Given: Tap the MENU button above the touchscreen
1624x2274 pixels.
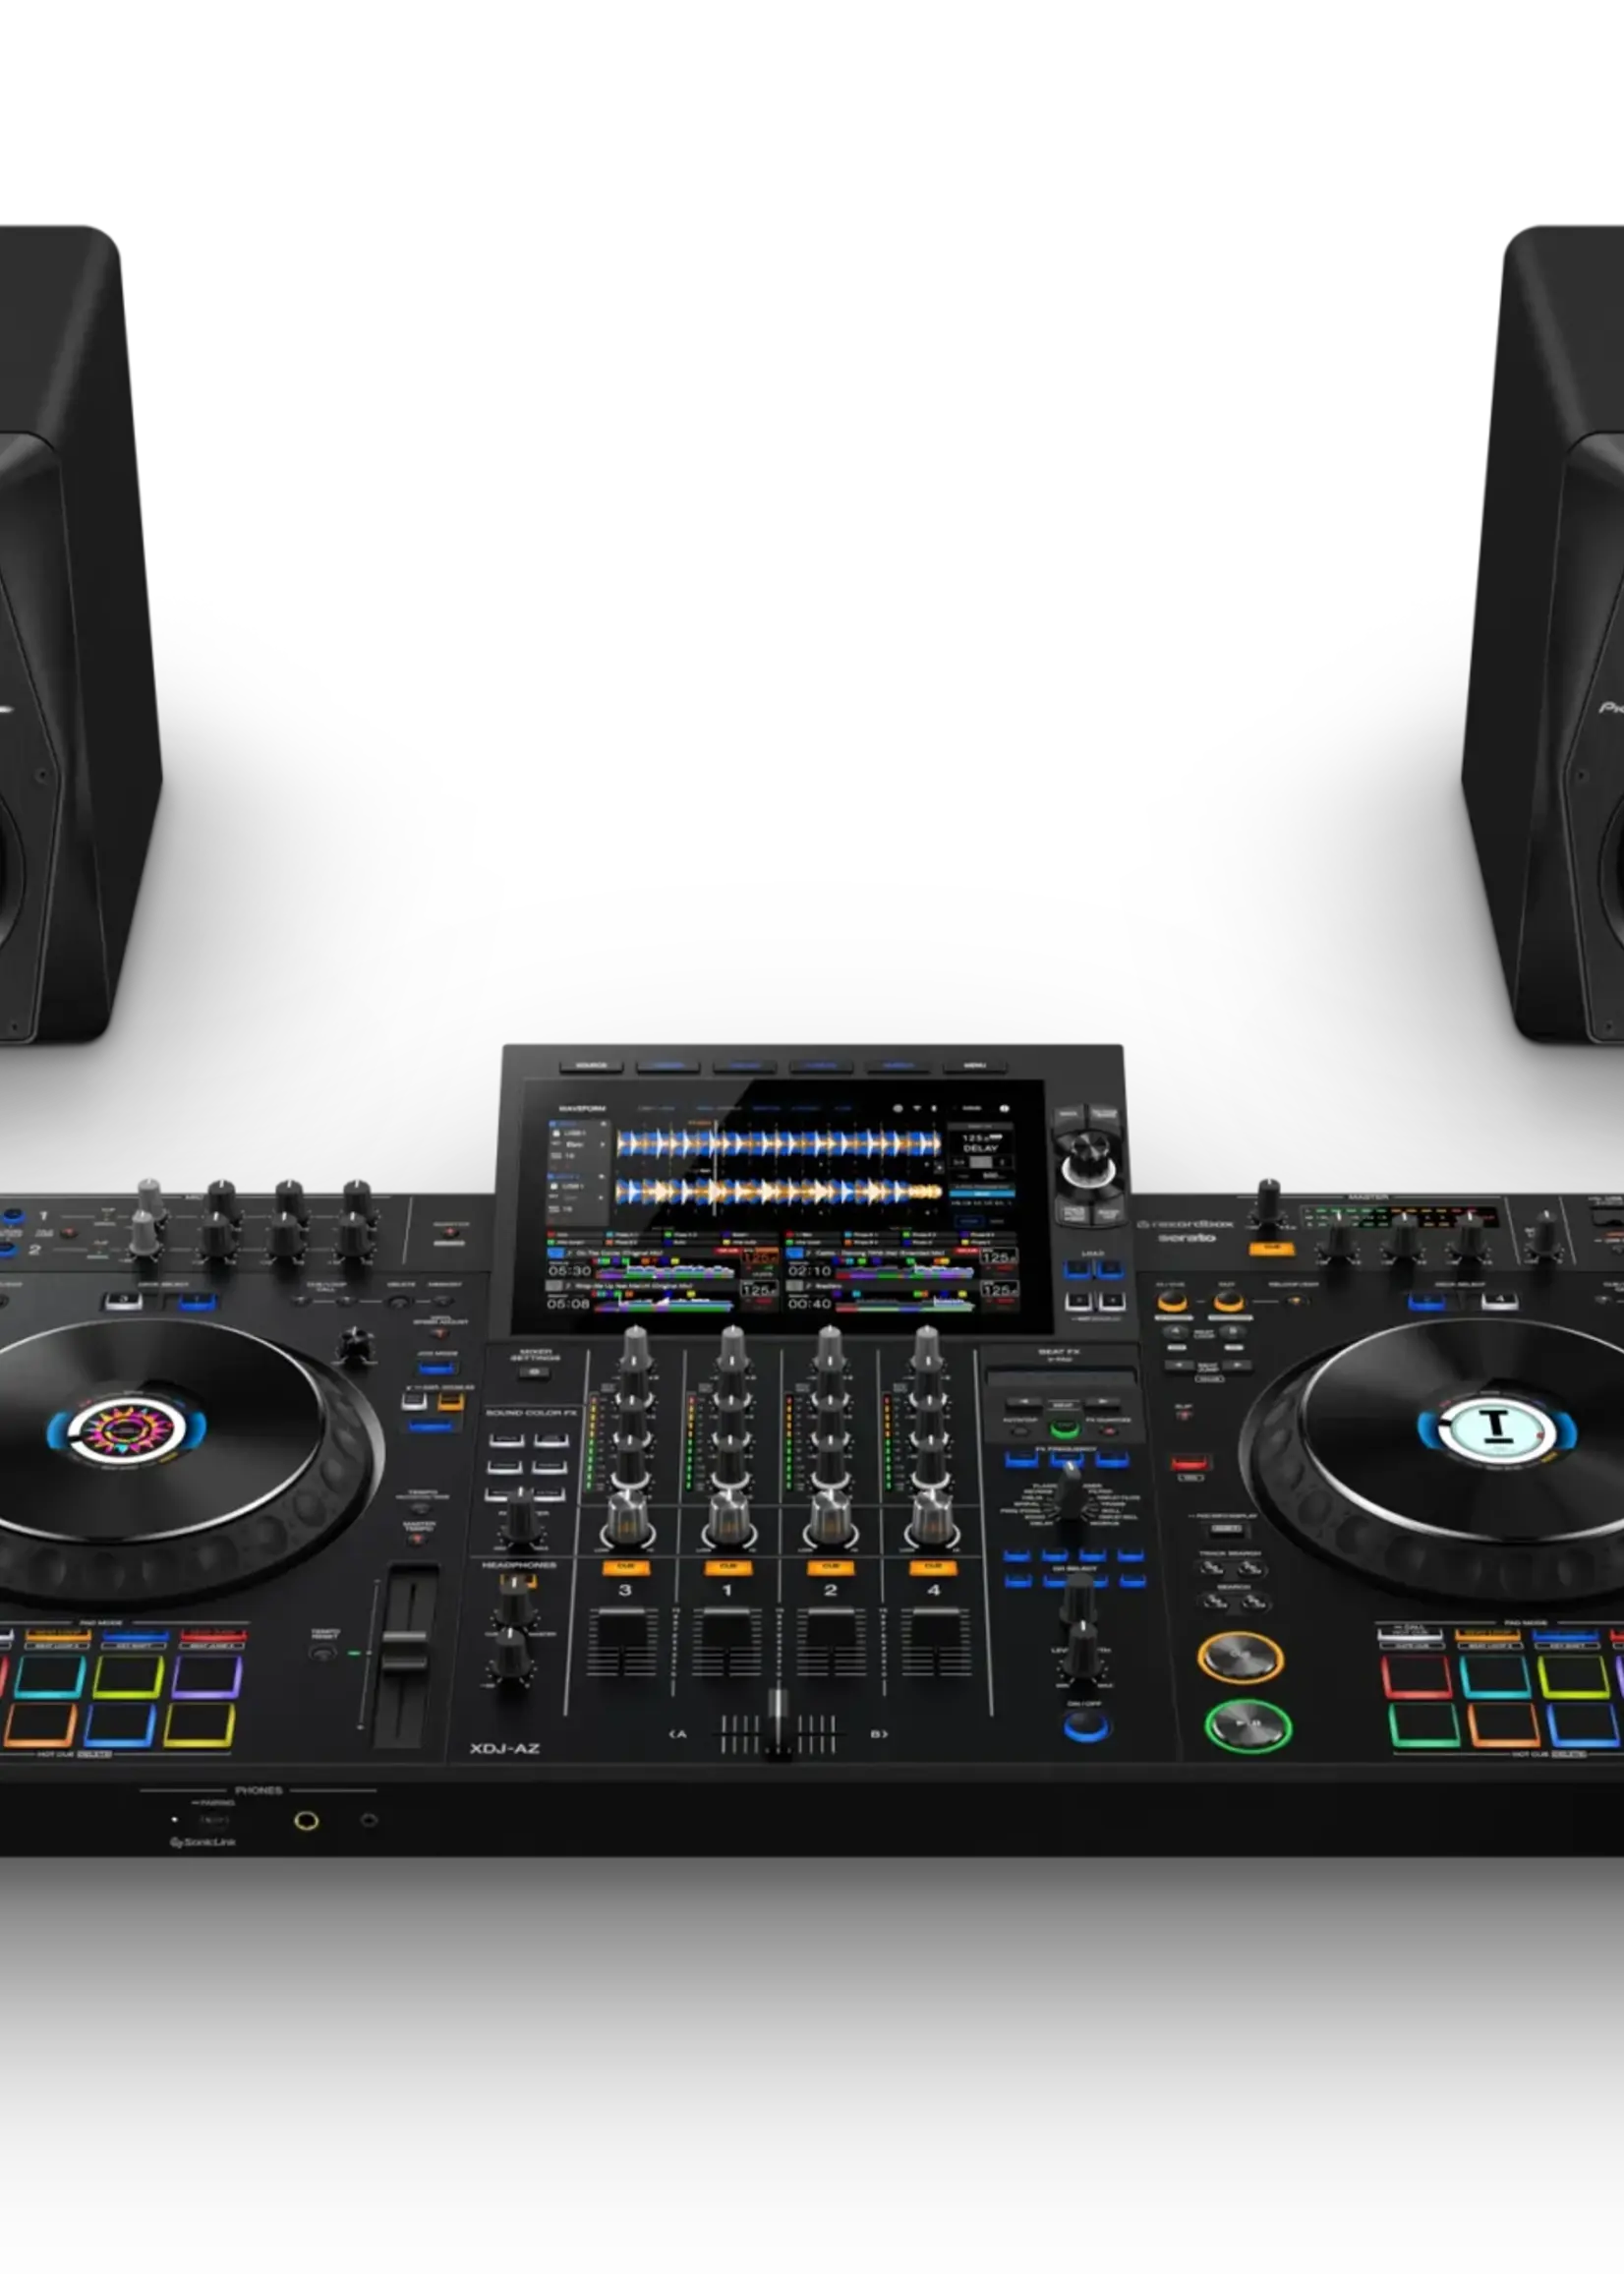Looking at the screenshot, I should coord(975,1066).
